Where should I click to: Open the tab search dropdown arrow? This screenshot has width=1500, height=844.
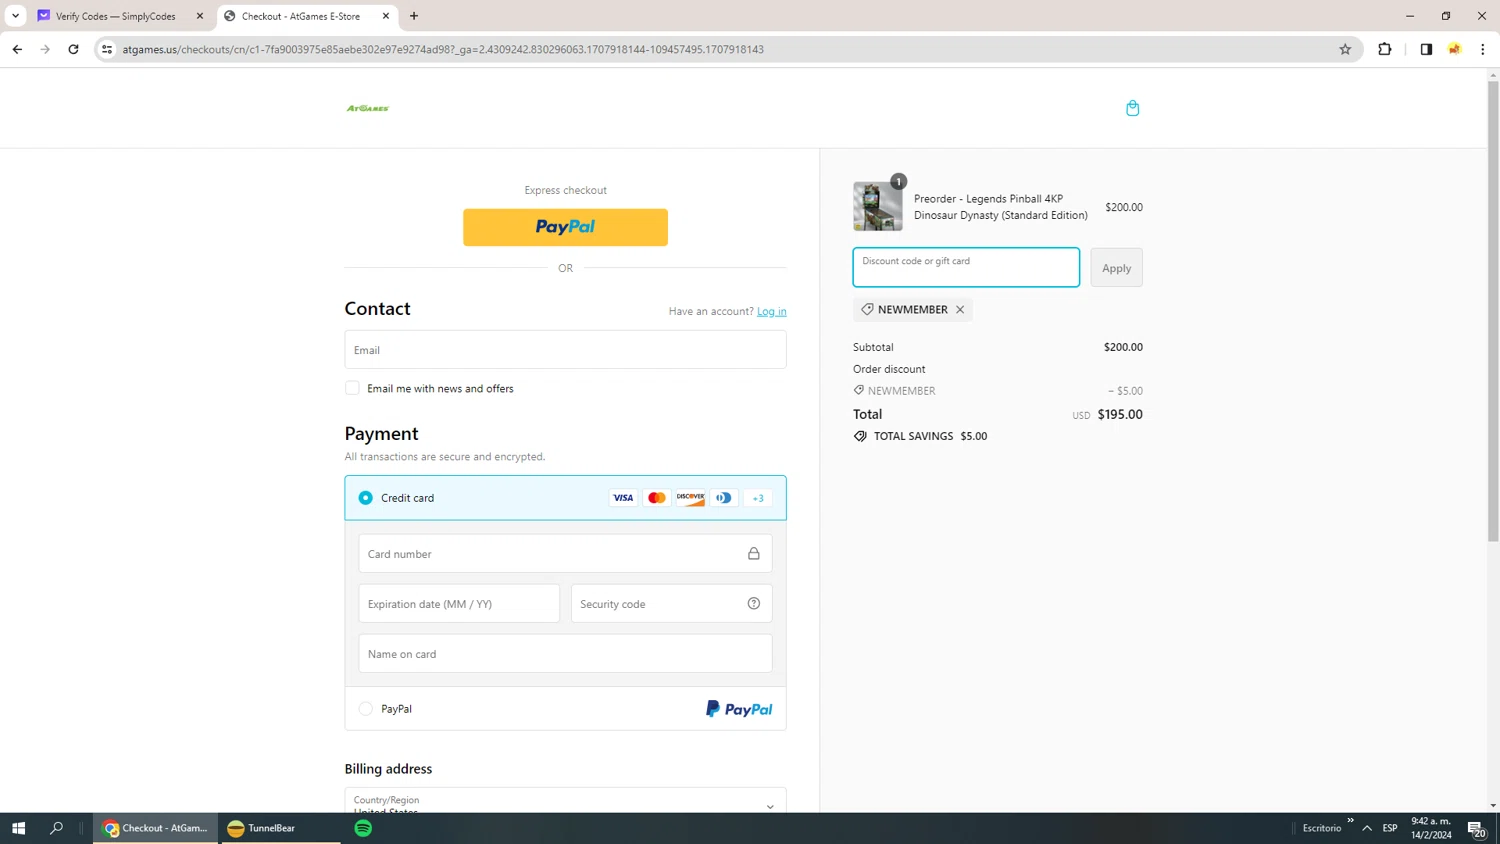tap(15, 16)
